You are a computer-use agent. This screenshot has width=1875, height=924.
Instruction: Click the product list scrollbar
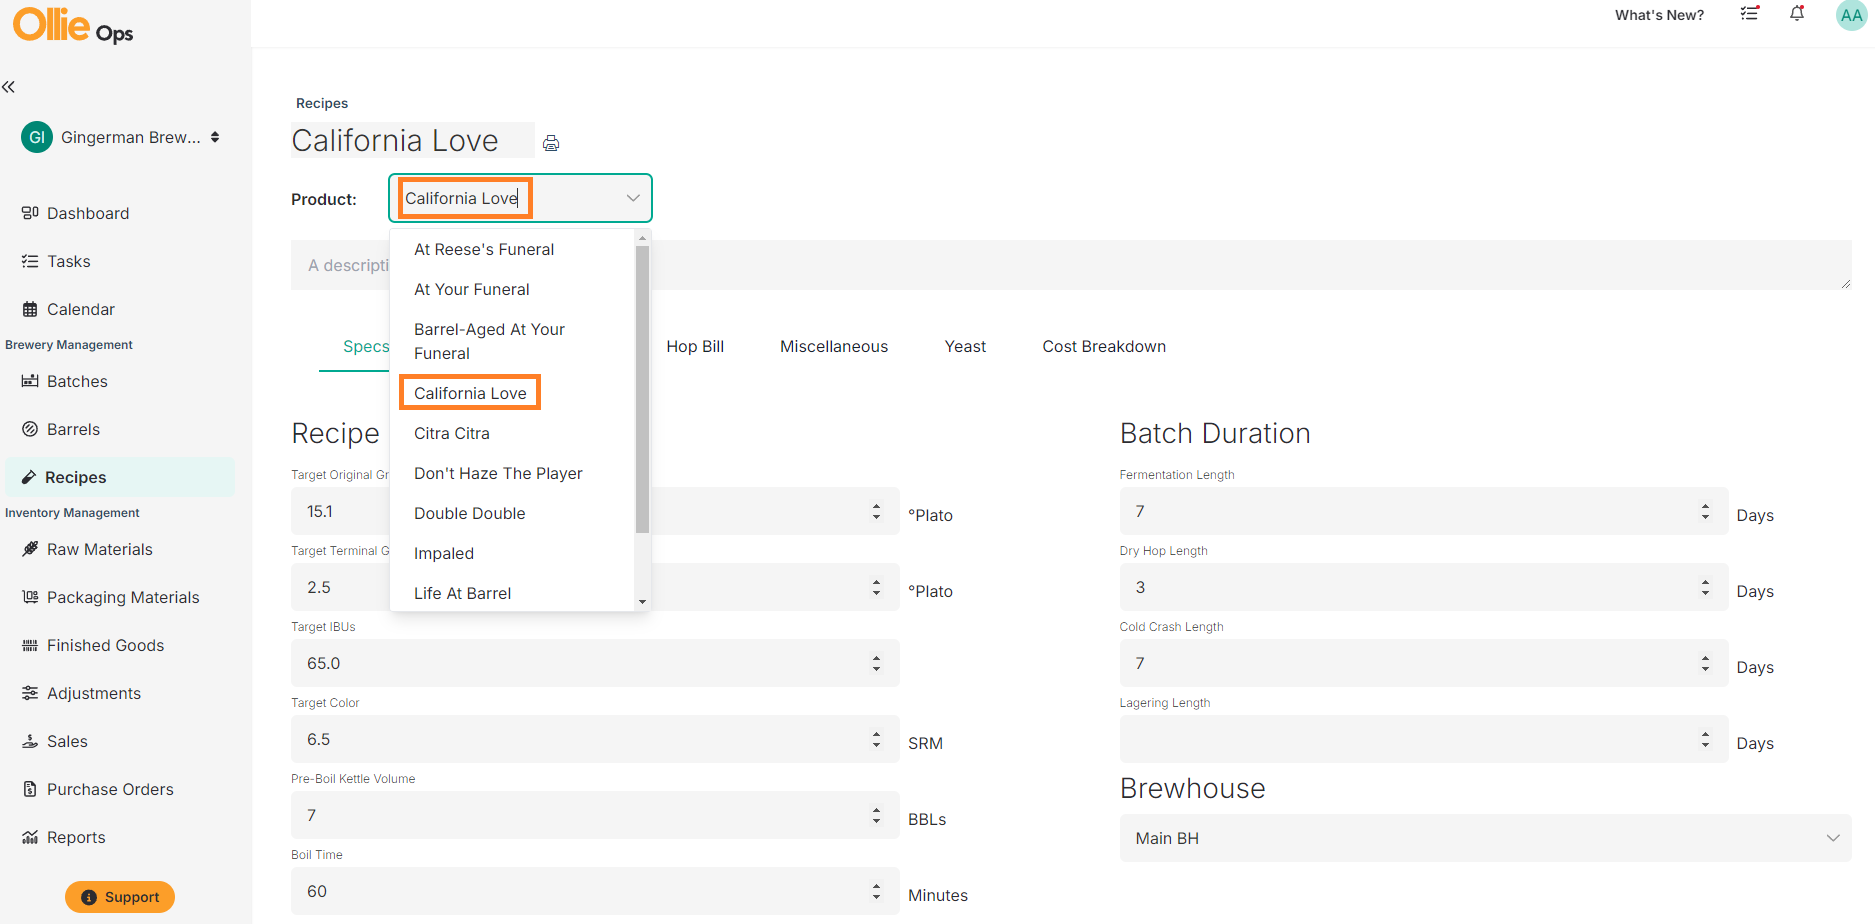642,390
